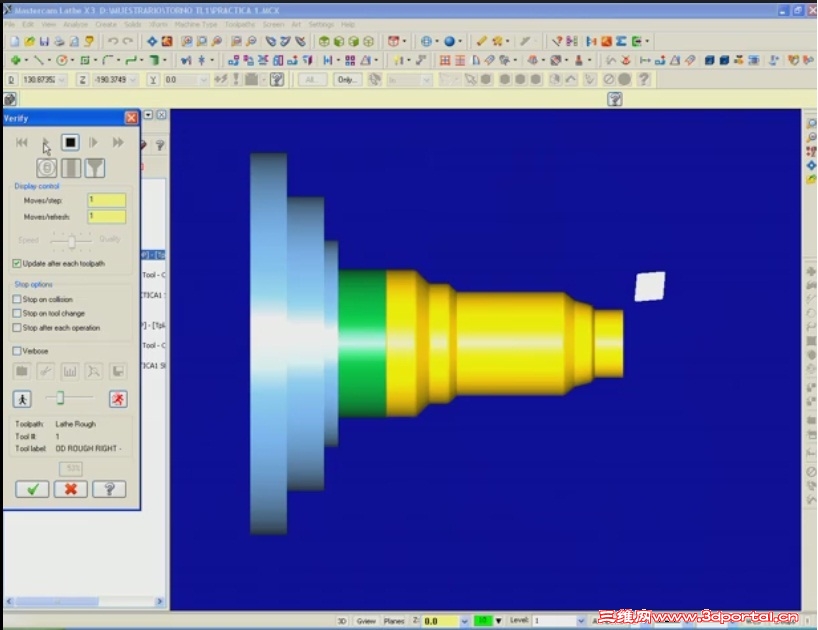Click the Verify dialog help button
This screenshot has height=630, width=818.
tap(109, 489)
